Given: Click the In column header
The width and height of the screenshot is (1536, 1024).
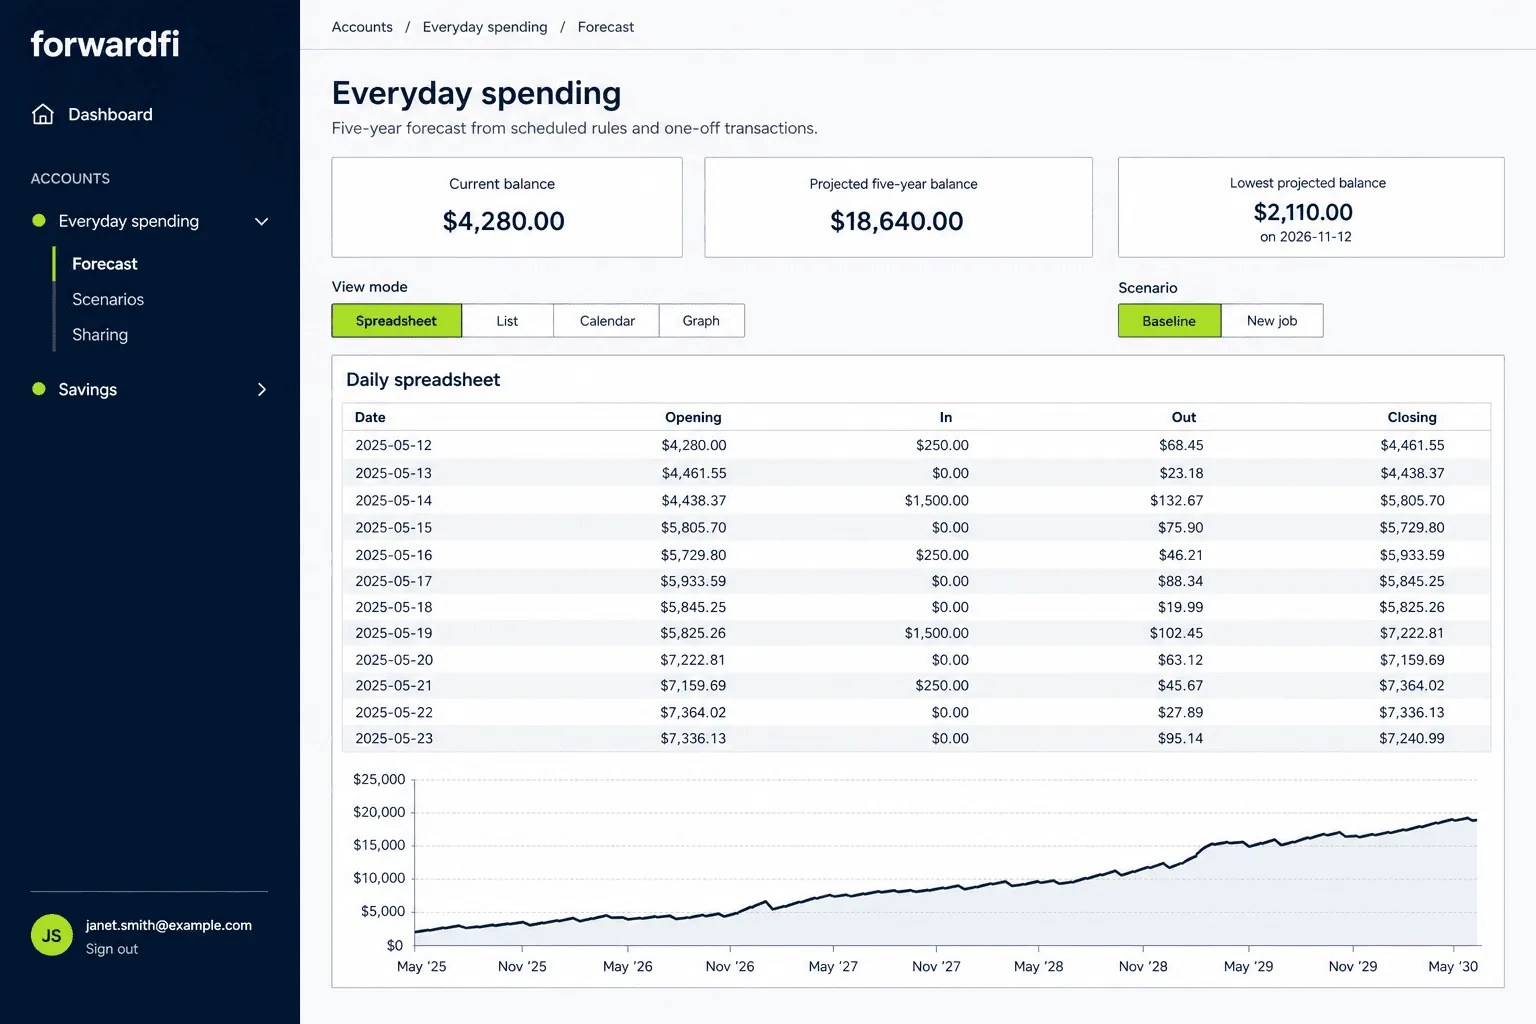Looking at the screenshot, I should click(946, 417).
